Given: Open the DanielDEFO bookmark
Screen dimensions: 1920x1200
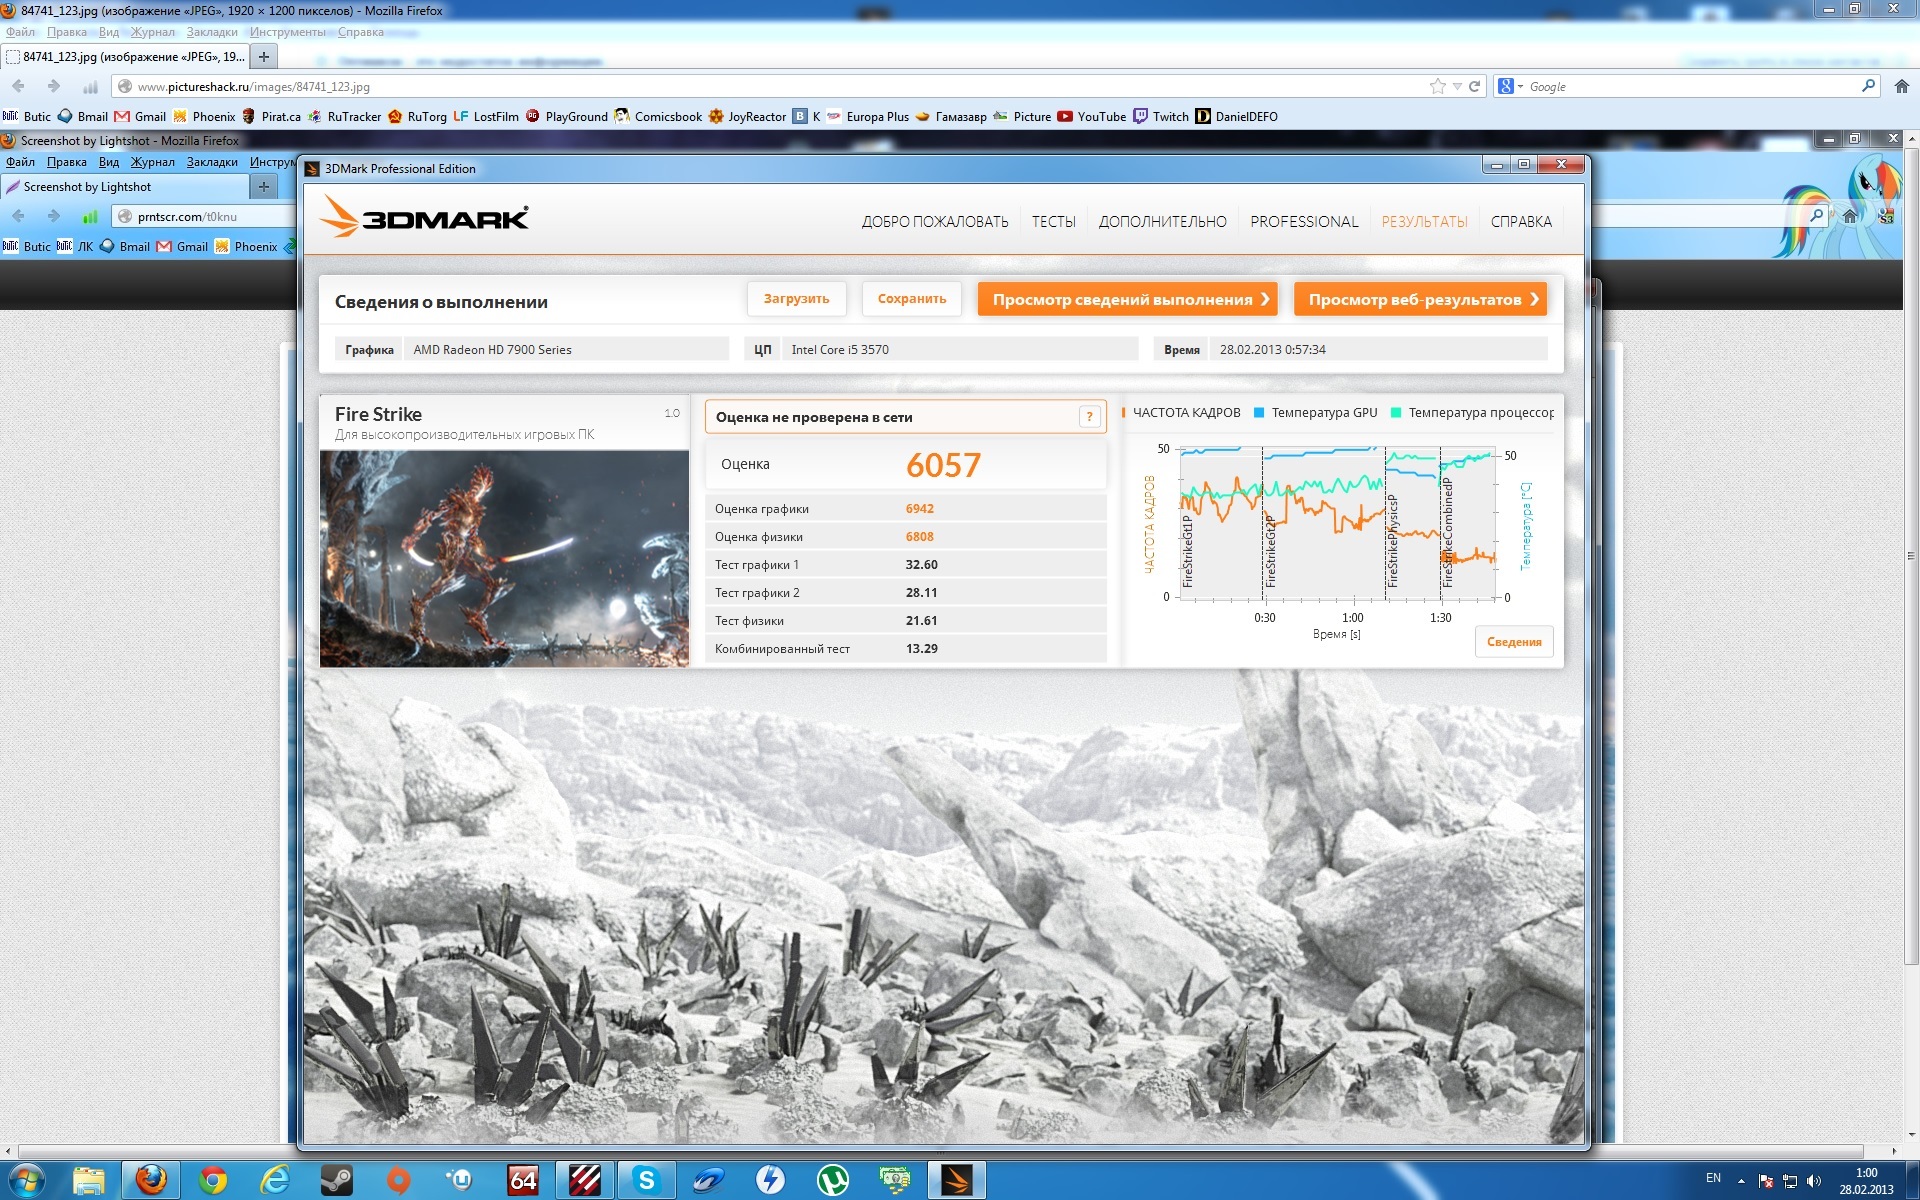Looking at the screenshot, I should coord(1237,116).
